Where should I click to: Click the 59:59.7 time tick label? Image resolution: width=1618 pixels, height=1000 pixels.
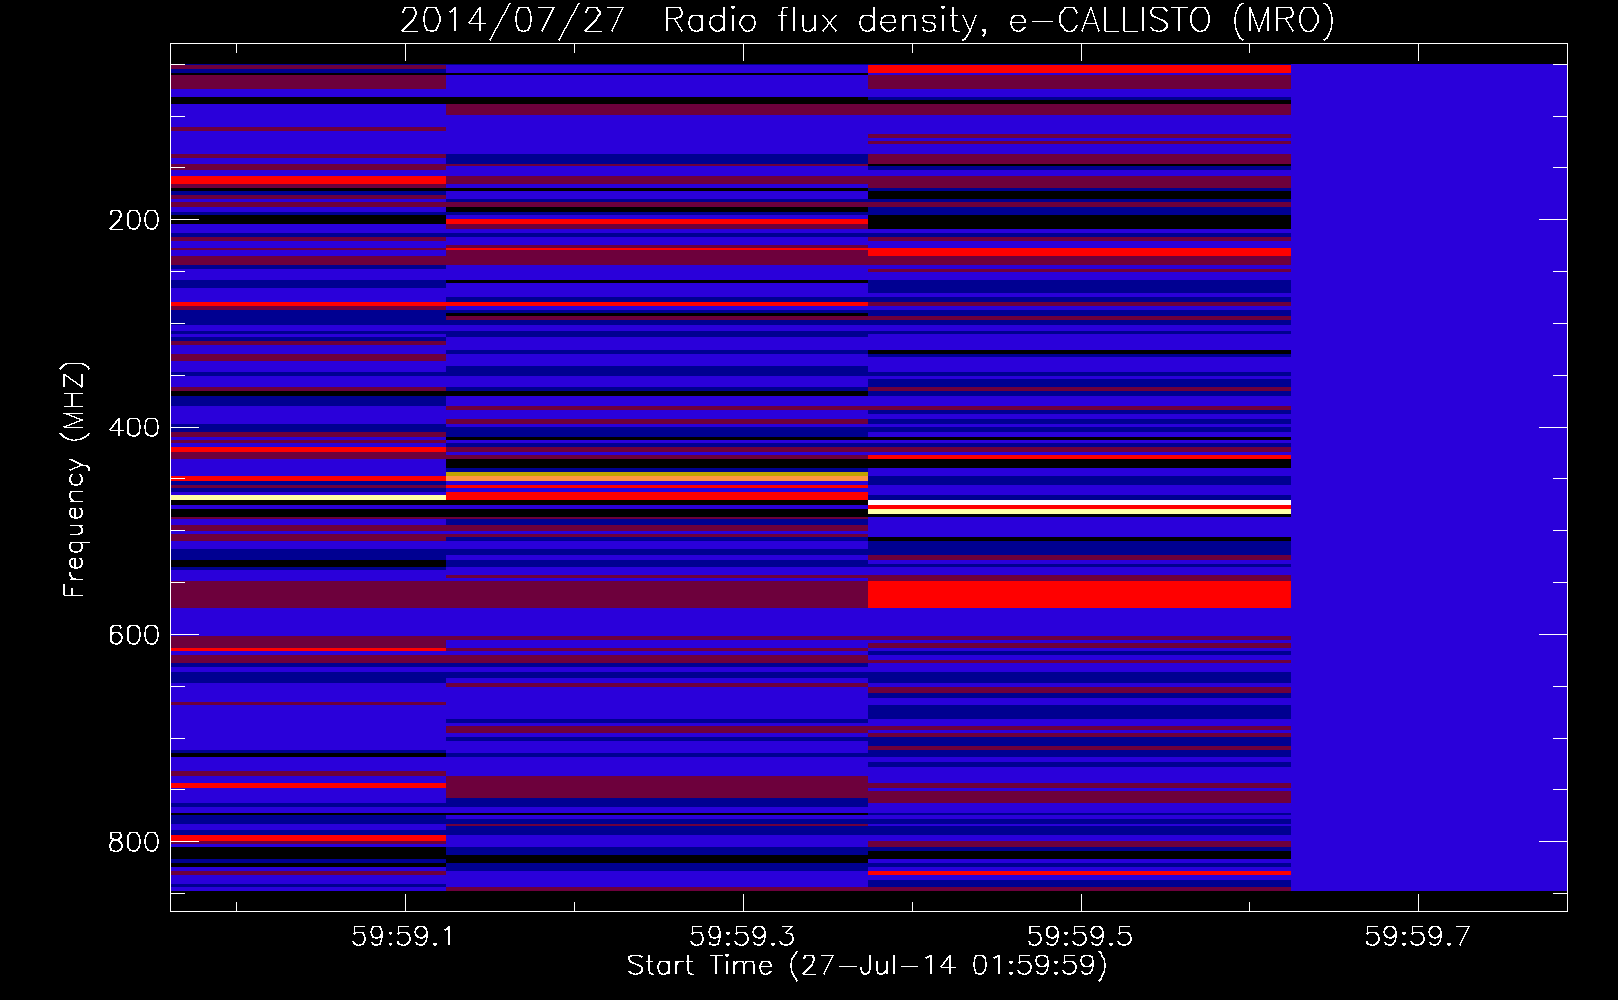1418,937
